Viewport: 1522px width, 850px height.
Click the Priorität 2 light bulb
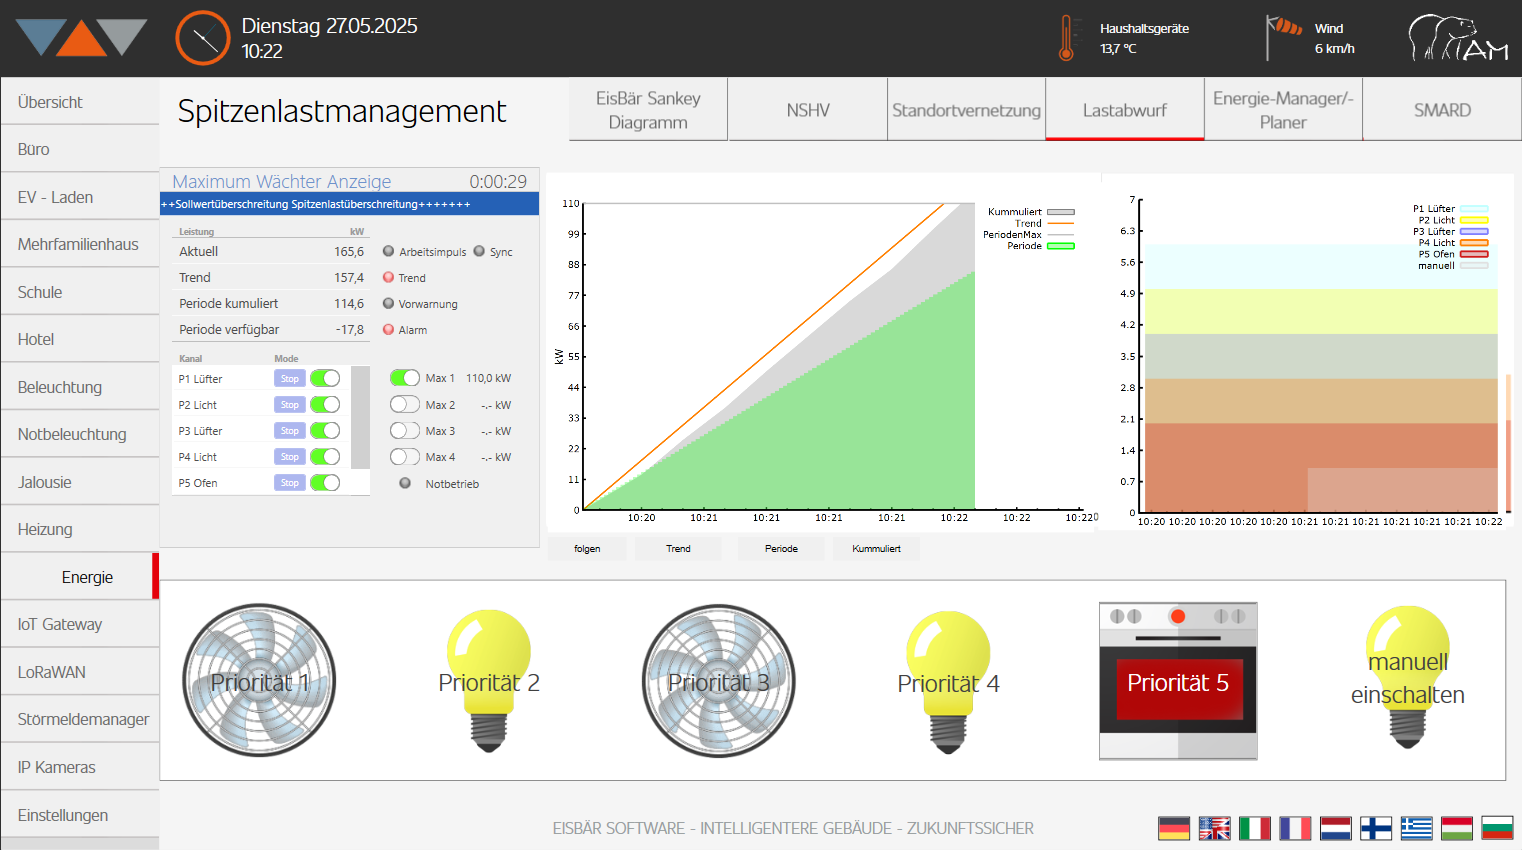coord(489,681)
